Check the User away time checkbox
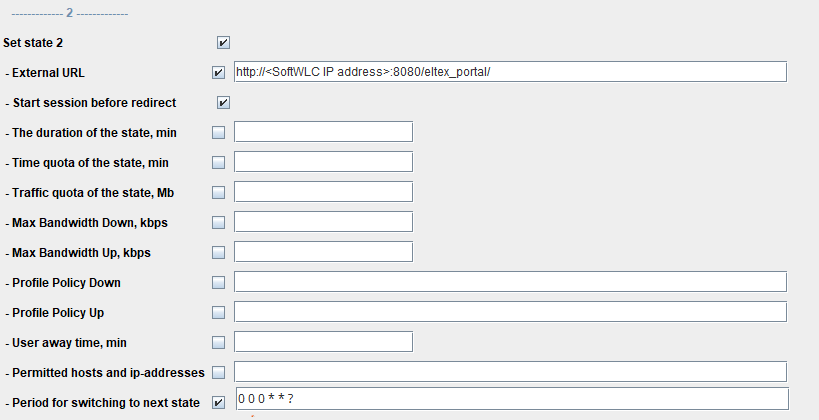 coord(219,343)
